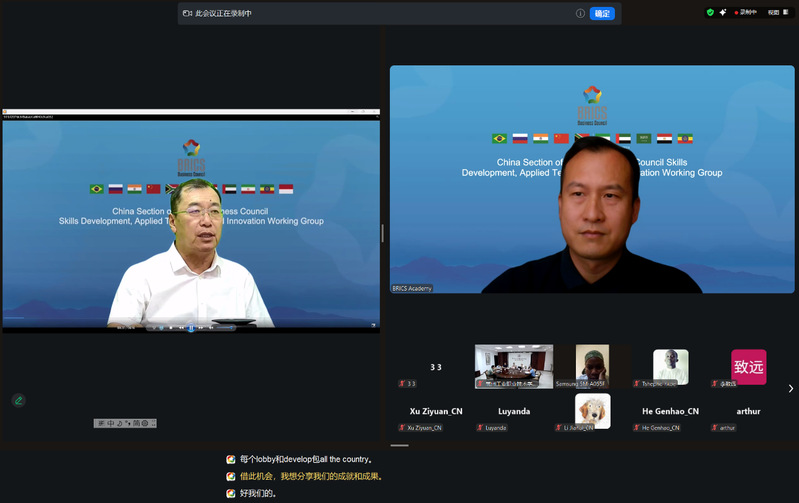The width and height of the screenshot is (799, 503).
Task: Show next page of participants arrow
Action: pos(790,388)
